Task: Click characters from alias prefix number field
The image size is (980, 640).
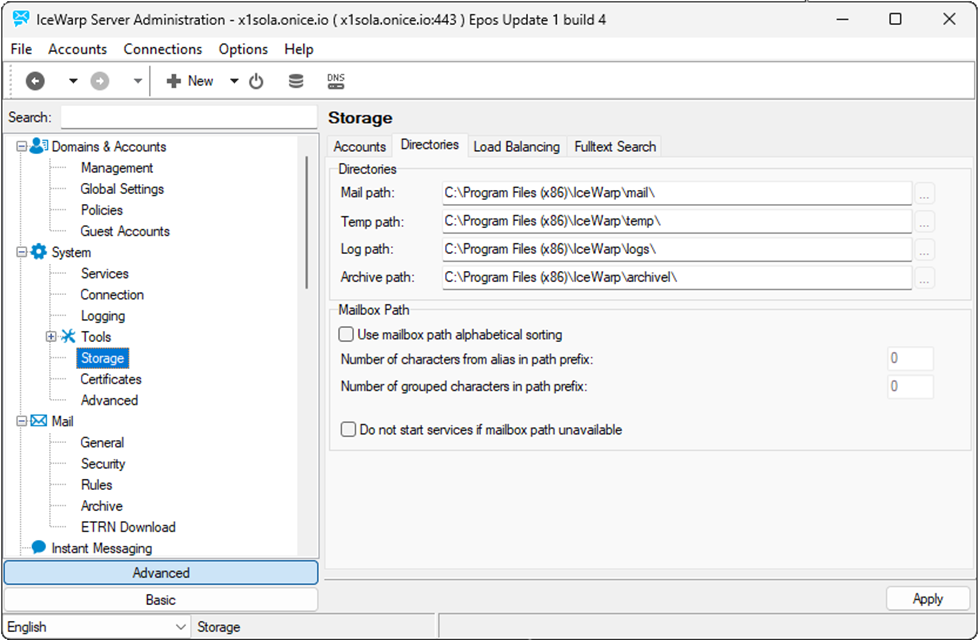Action: 911,358
